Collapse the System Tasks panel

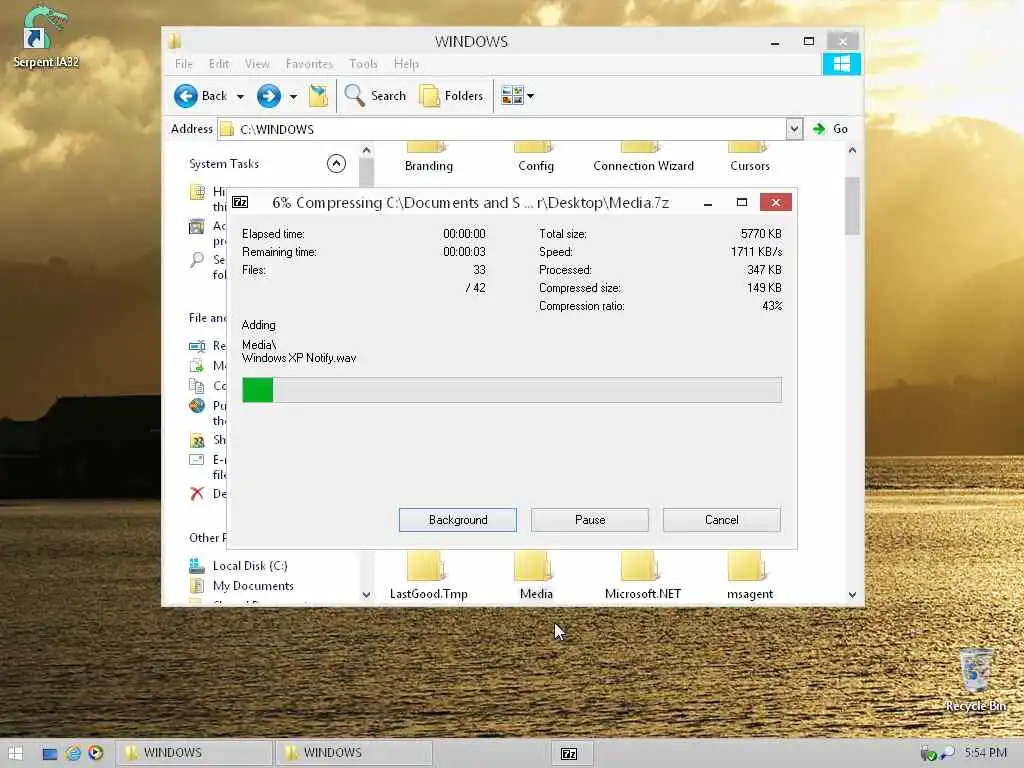point(336,163)
